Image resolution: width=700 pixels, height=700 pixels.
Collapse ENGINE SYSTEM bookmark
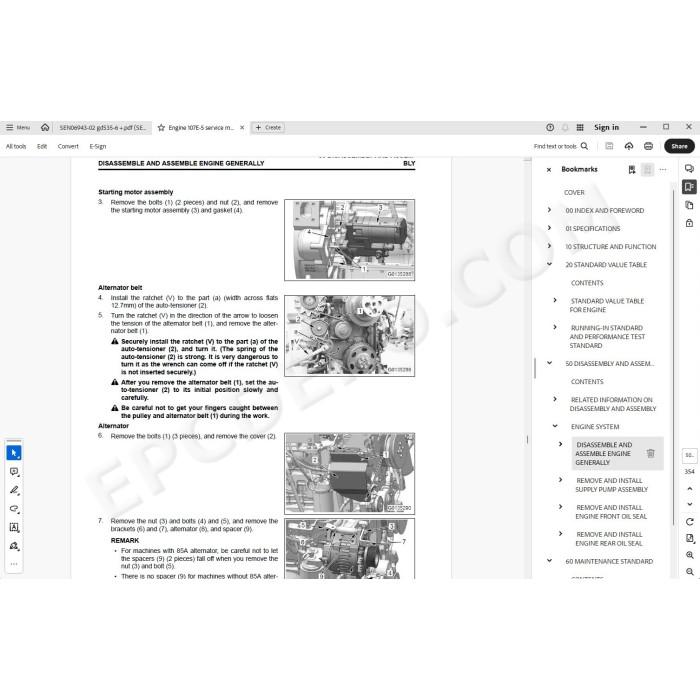(555, 426)
